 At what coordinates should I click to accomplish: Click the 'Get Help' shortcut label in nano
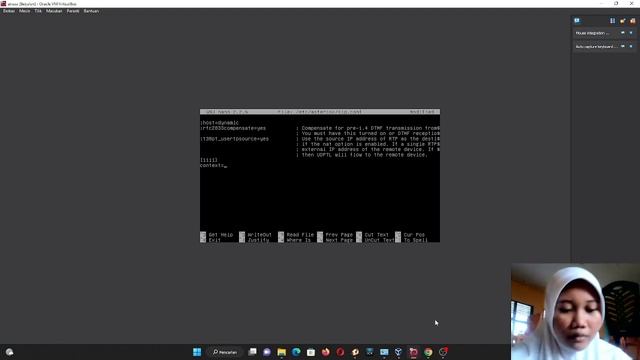click(220, 235)
